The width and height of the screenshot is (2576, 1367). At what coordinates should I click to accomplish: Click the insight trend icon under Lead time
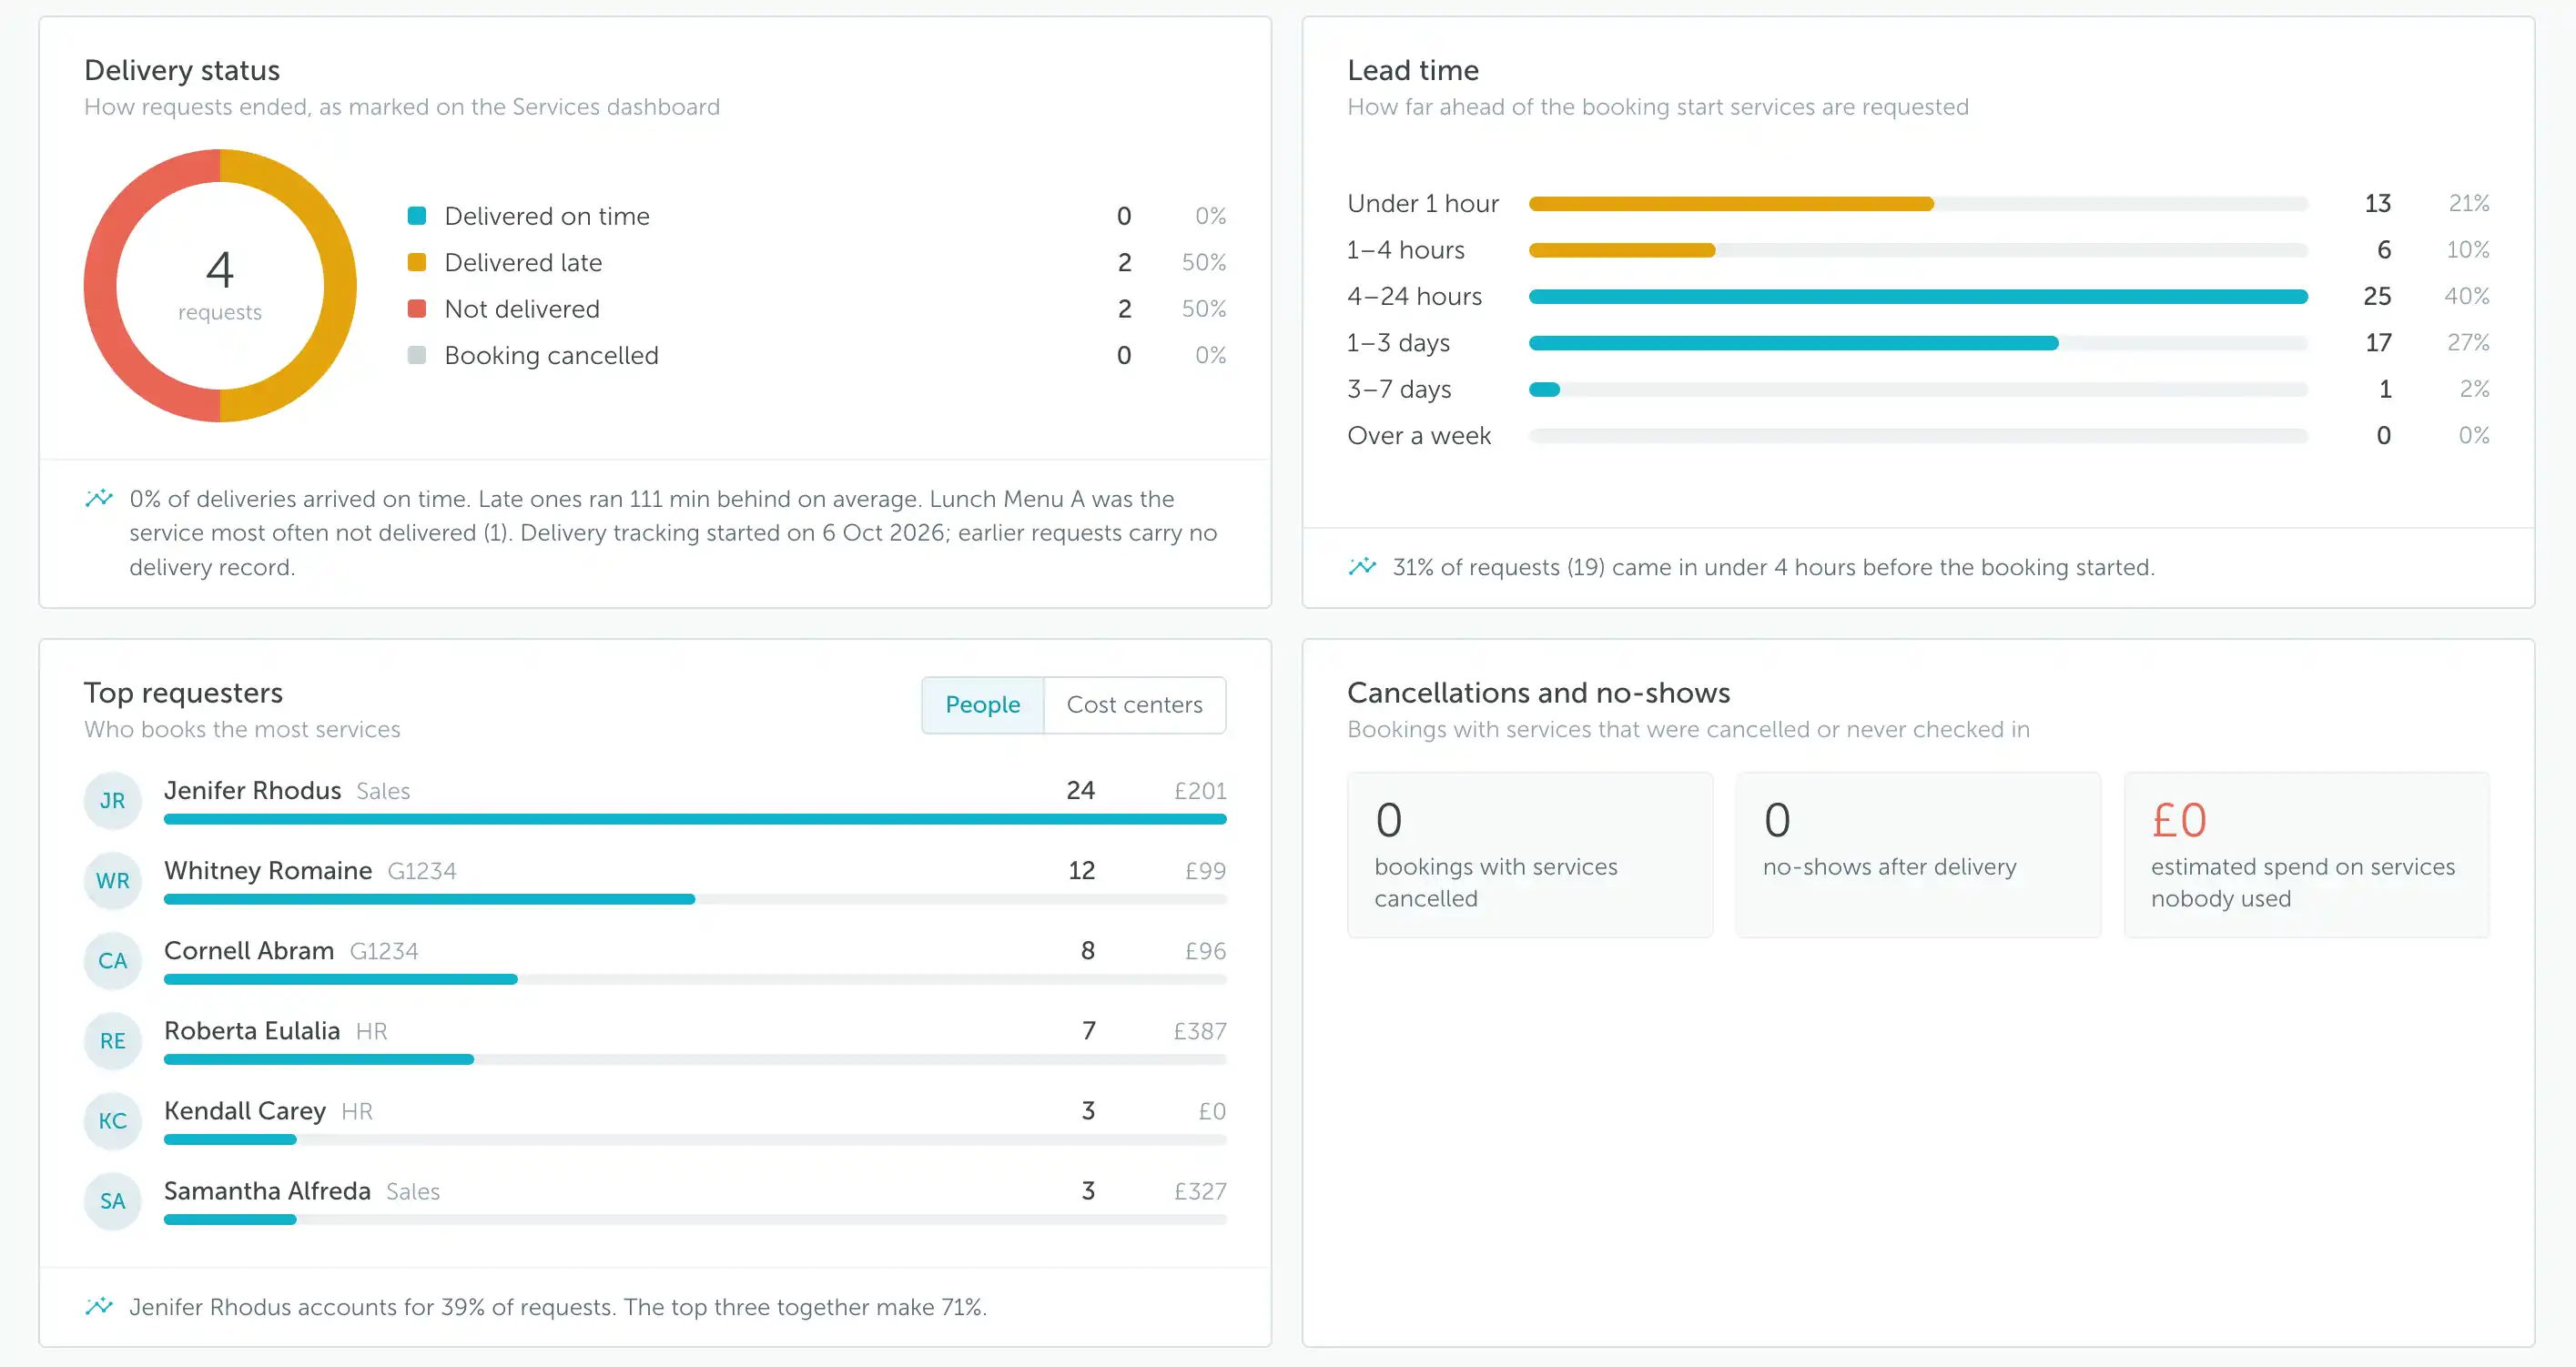point(1362,566)
